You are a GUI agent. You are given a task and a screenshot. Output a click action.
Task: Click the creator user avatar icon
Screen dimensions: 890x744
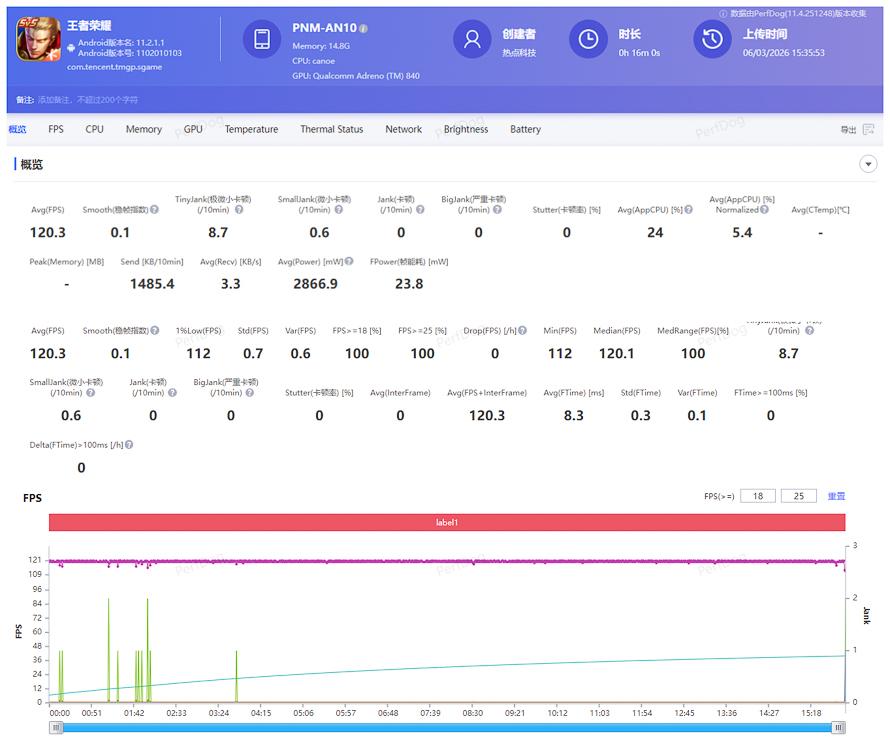(472, 39)
